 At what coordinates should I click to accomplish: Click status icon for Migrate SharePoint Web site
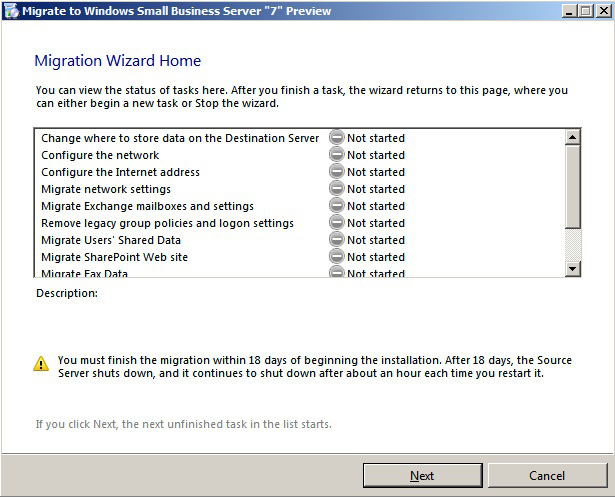pos(336,257)
